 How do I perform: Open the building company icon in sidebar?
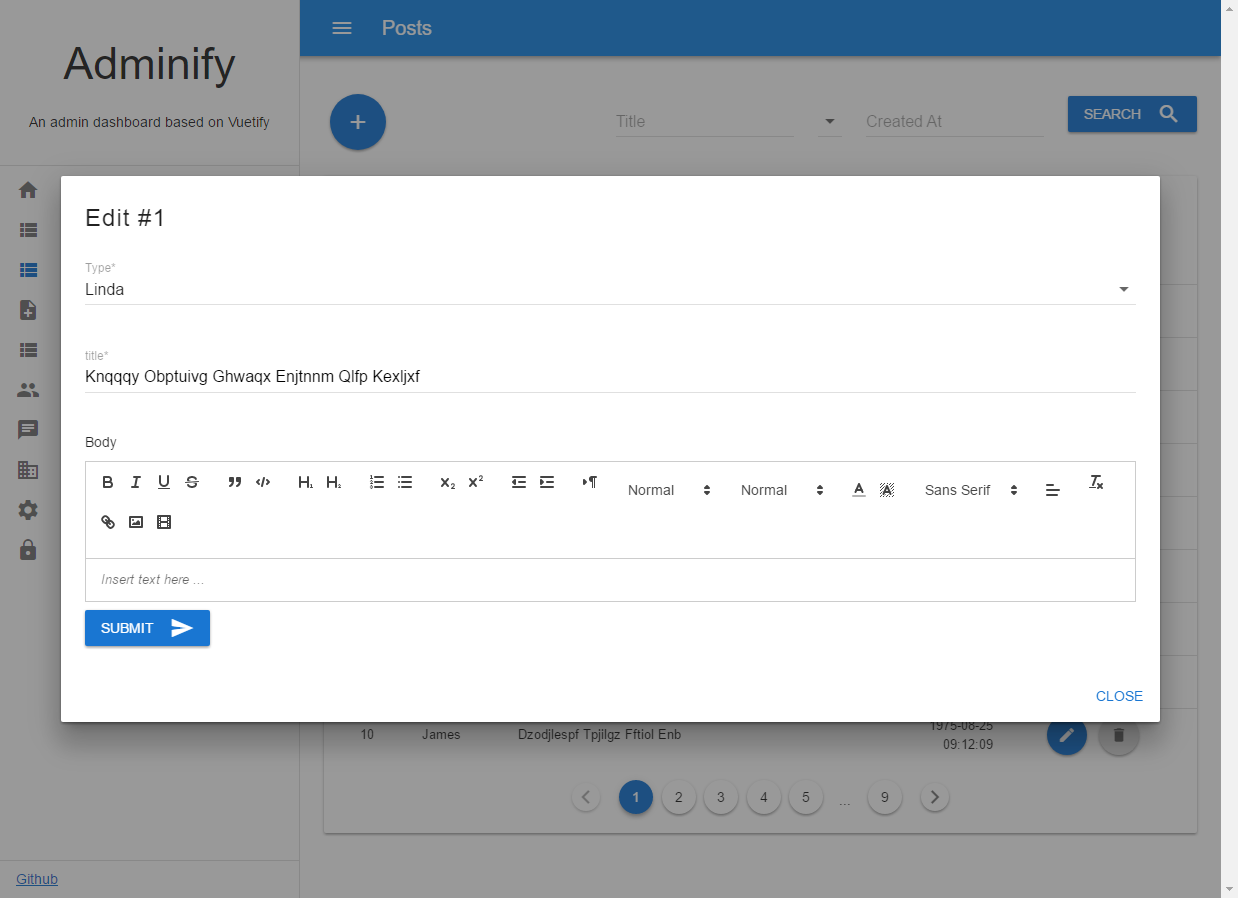[x=28, y=470]
